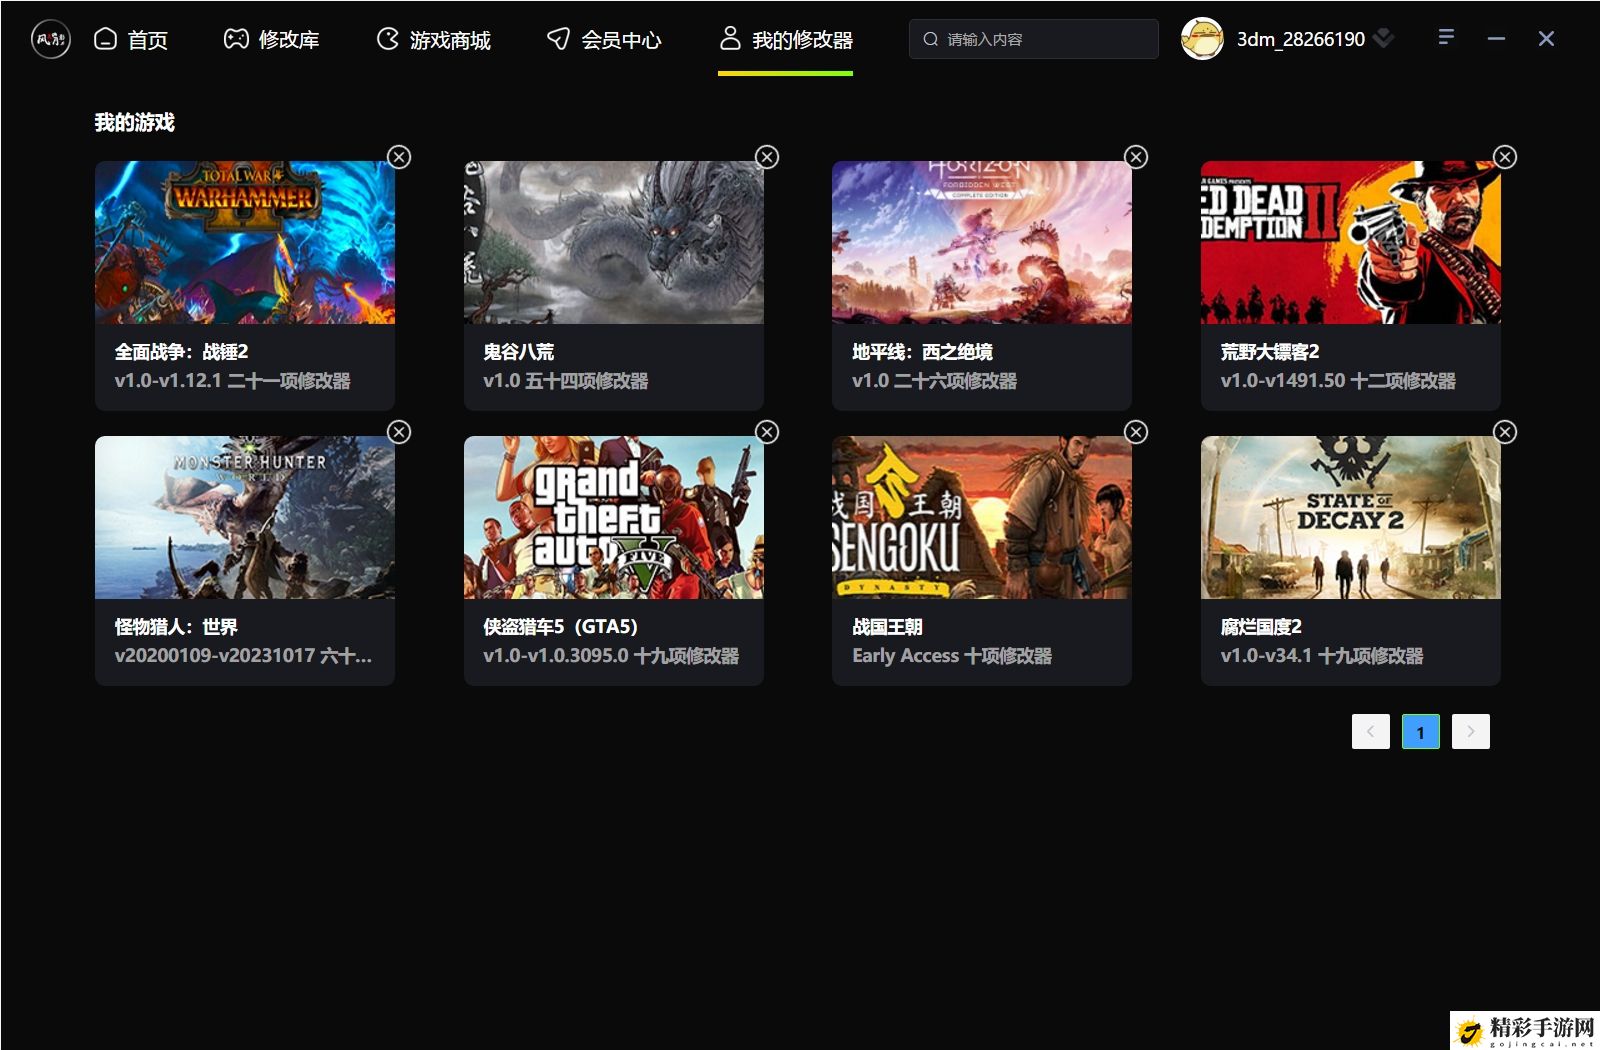
Task: Open Sengoku Dynasty cover image
Action: 982,517
